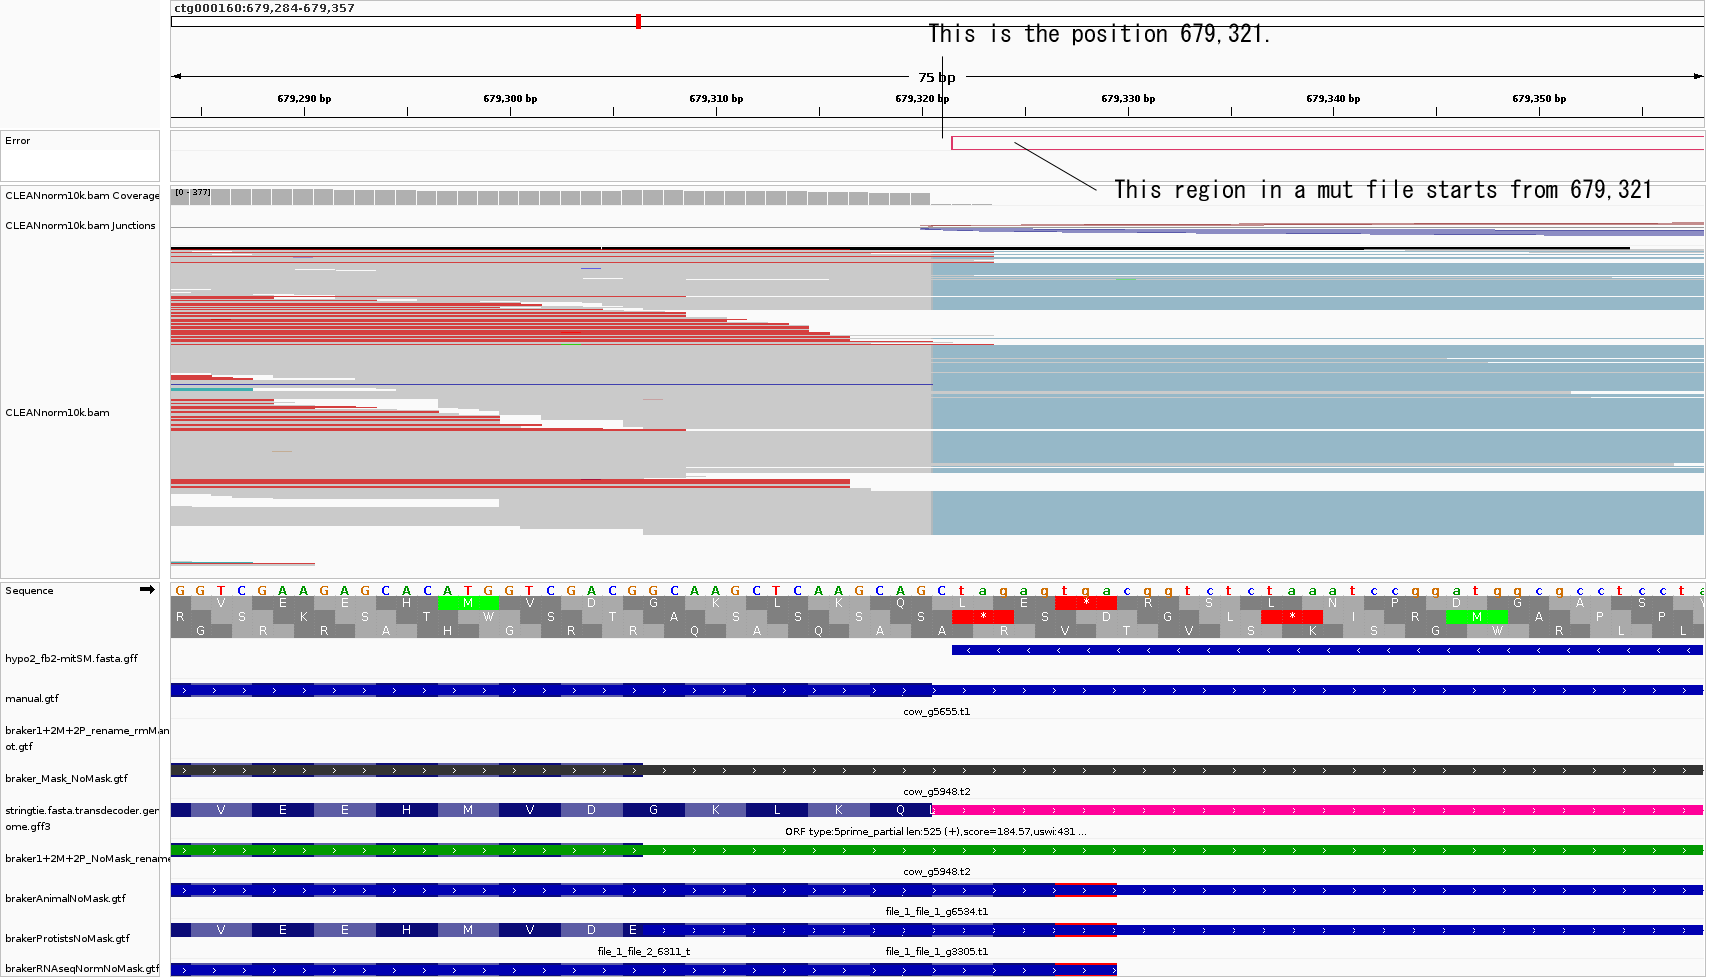Click the brakerProtistsNoMask.gtf track label
Viewport: 1724px width, 977px height.
(66, 938)
